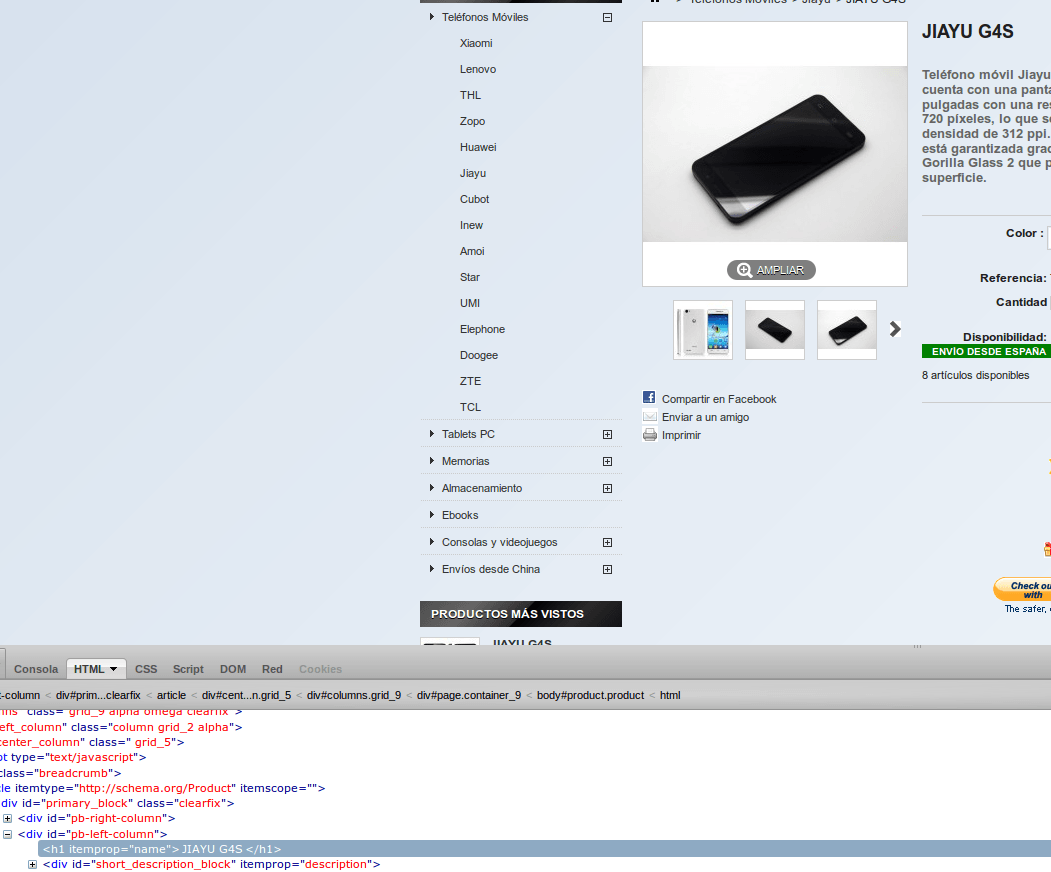Select the highlighted h1 itemprop name node
The width and height of the screenshot is (1051, 872).
[x=544, y=849]
